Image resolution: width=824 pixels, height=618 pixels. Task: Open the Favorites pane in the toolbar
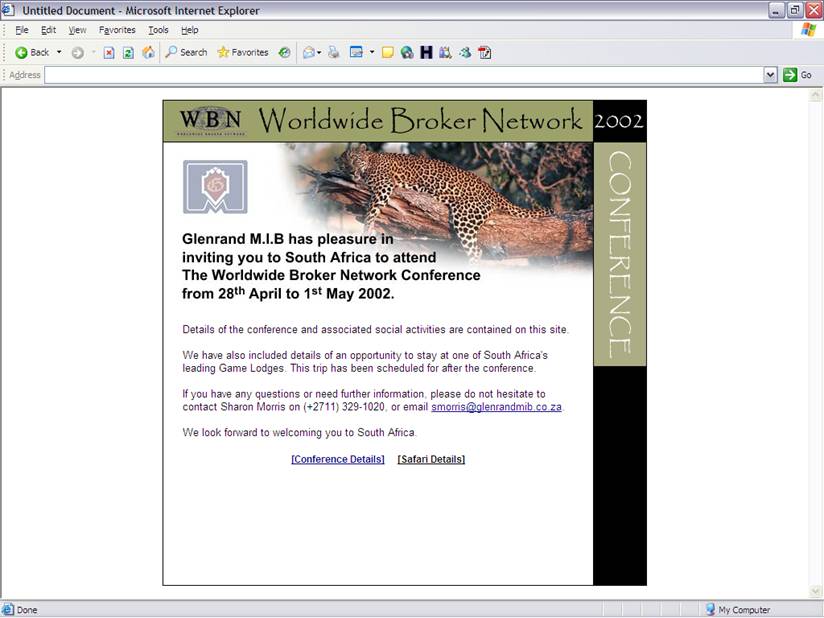click(x=243, y=52)
